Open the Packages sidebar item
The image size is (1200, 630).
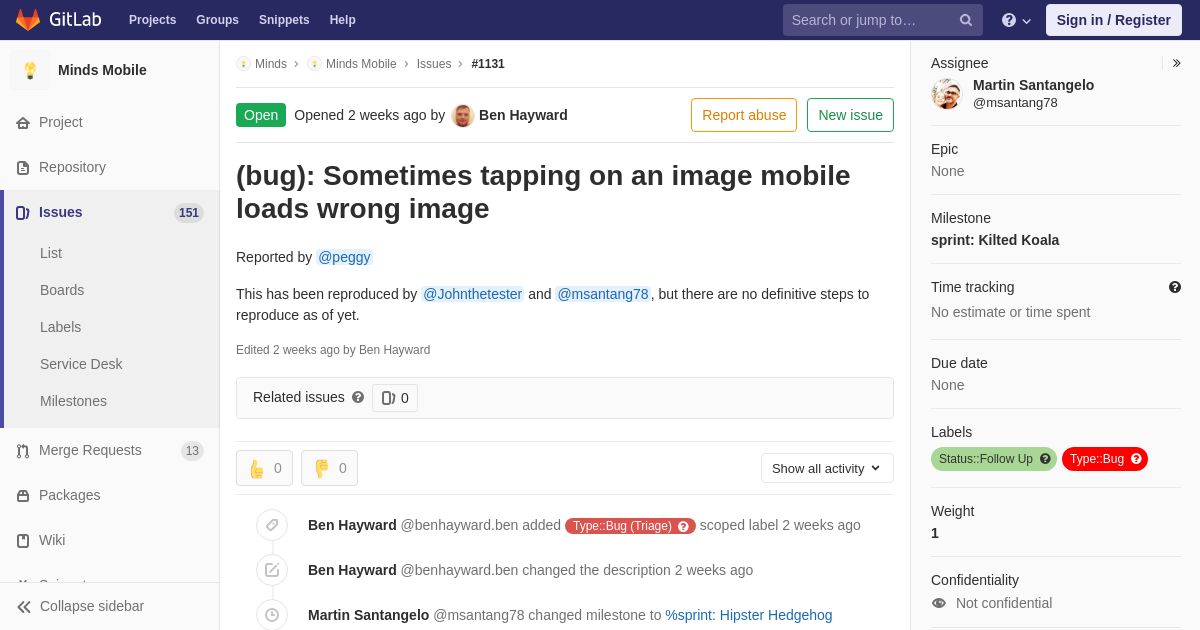point(69,495)
